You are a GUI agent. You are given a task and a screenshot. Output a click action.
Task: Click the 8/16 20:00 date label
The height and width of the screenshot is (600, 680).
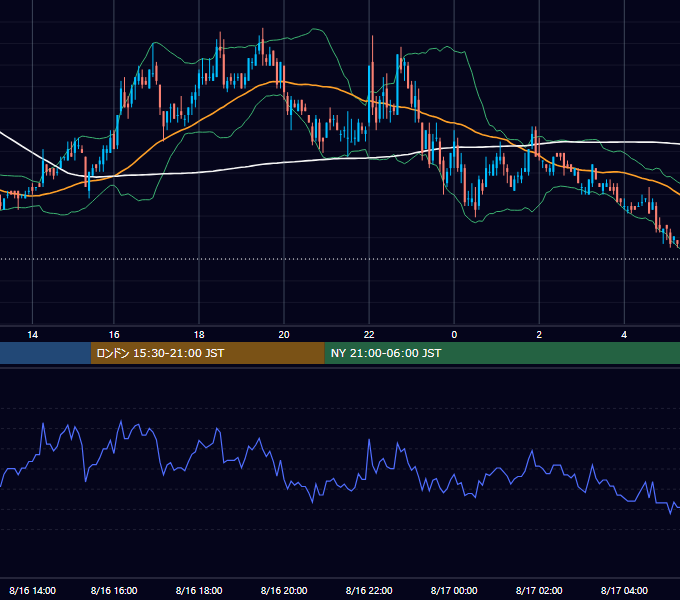click(x=284, y=590)
